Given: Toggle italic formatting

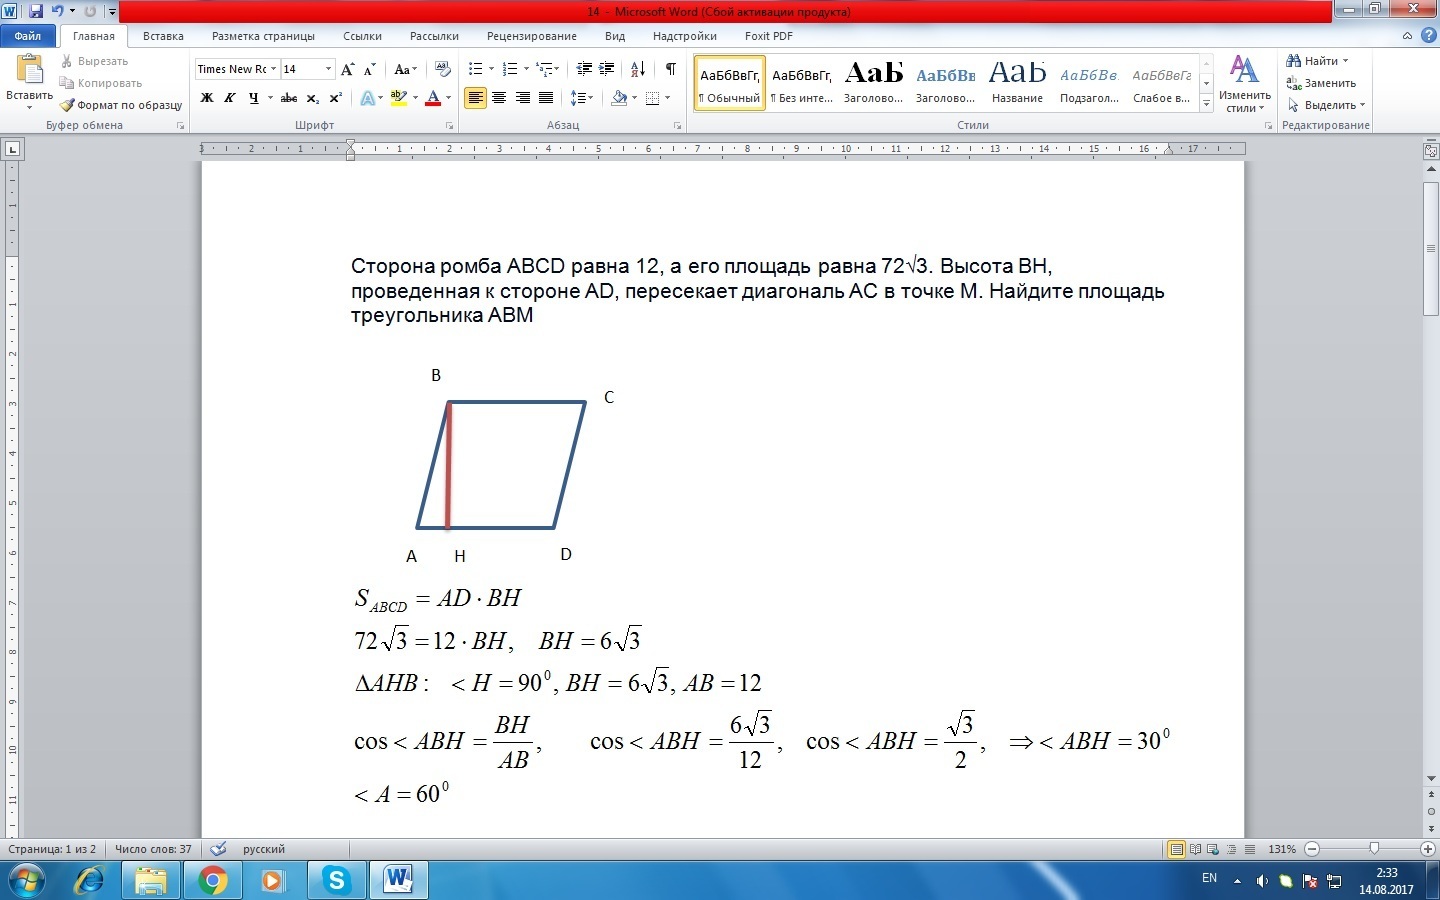Looking at the screenshot, I should (230, 98).
